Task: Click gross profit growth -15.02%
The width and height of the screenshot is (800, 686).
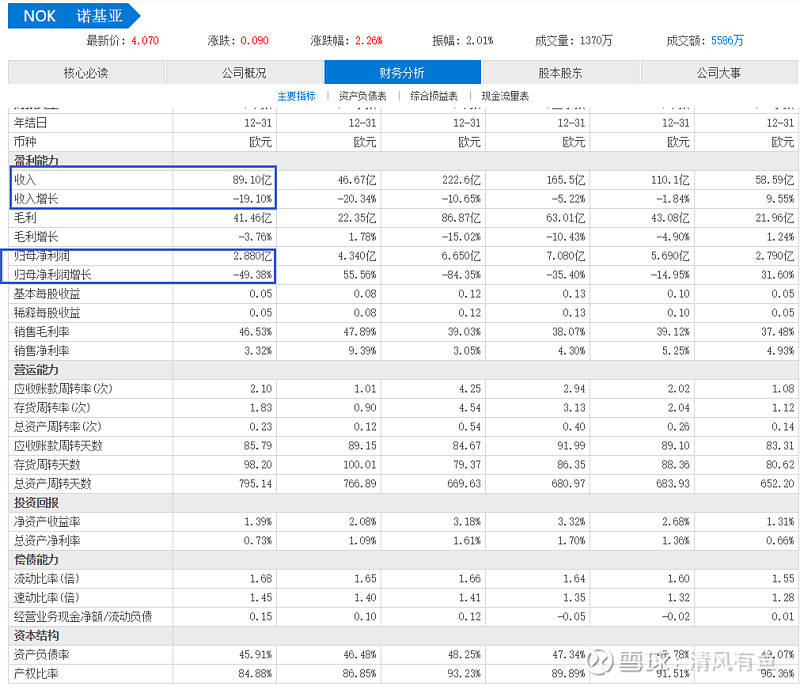Action: (461, 237)
